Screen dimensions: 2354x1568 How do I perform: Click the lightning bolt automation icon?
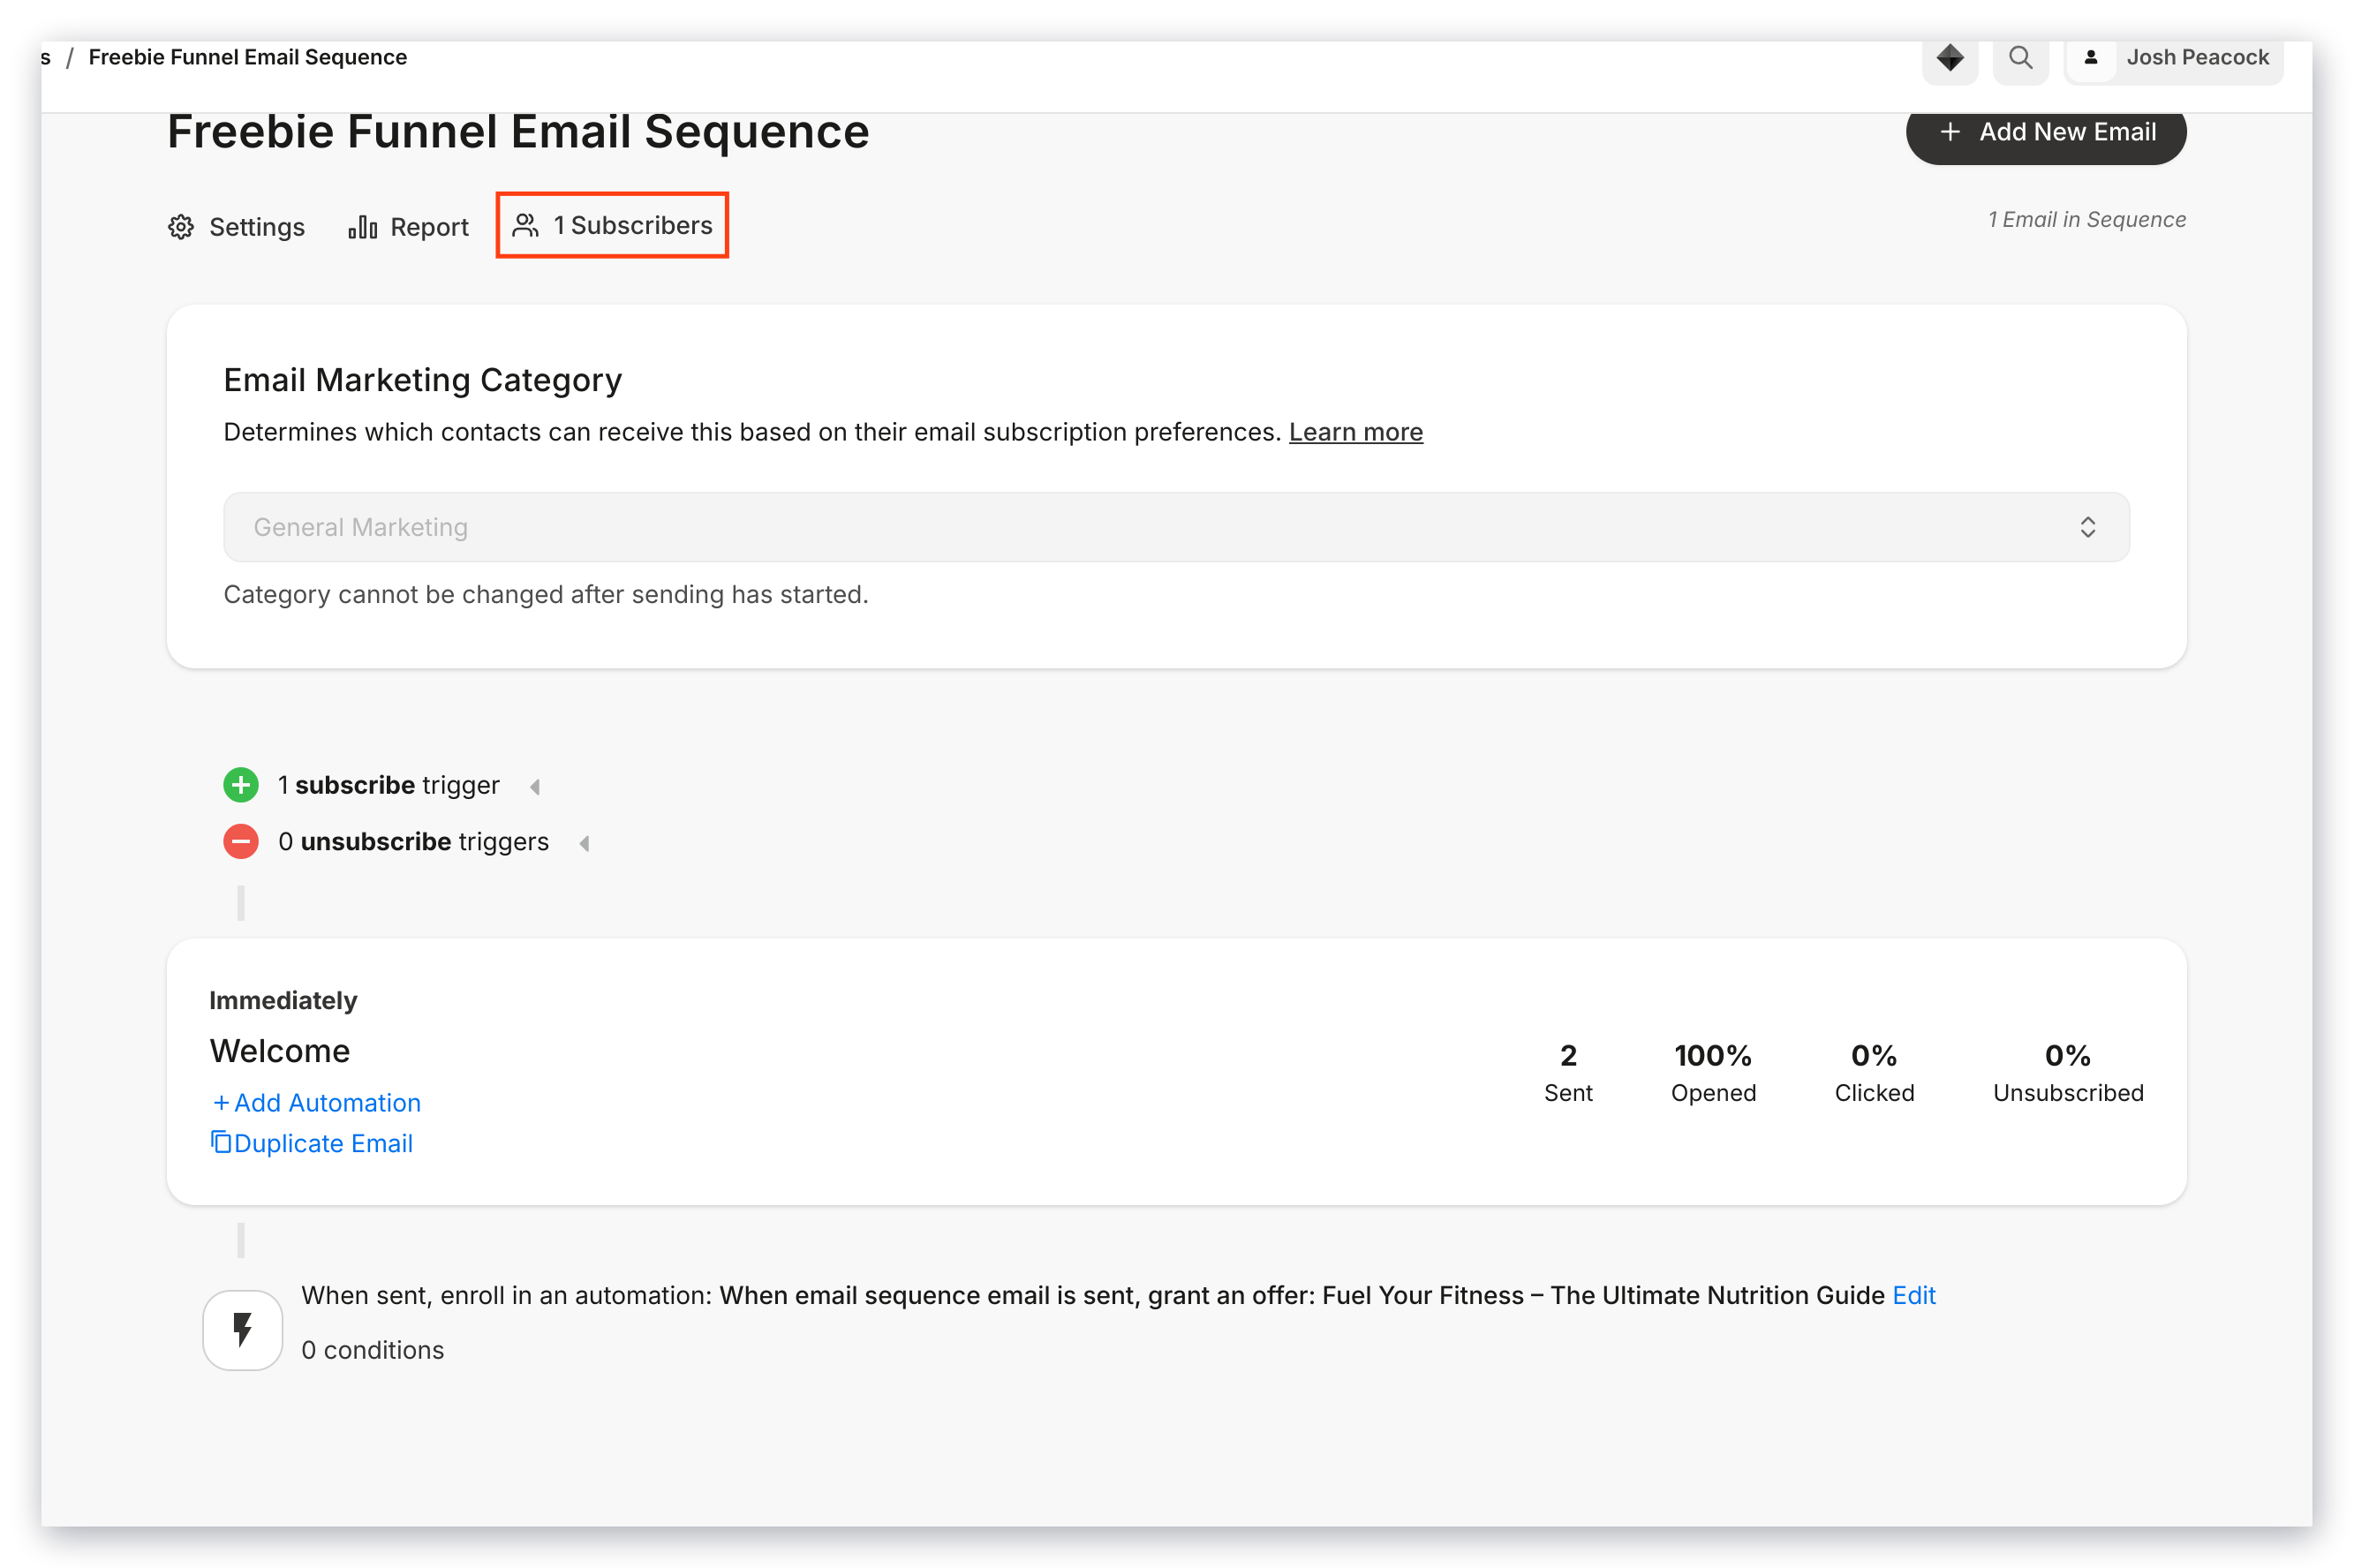click(x=243, y=1330)
